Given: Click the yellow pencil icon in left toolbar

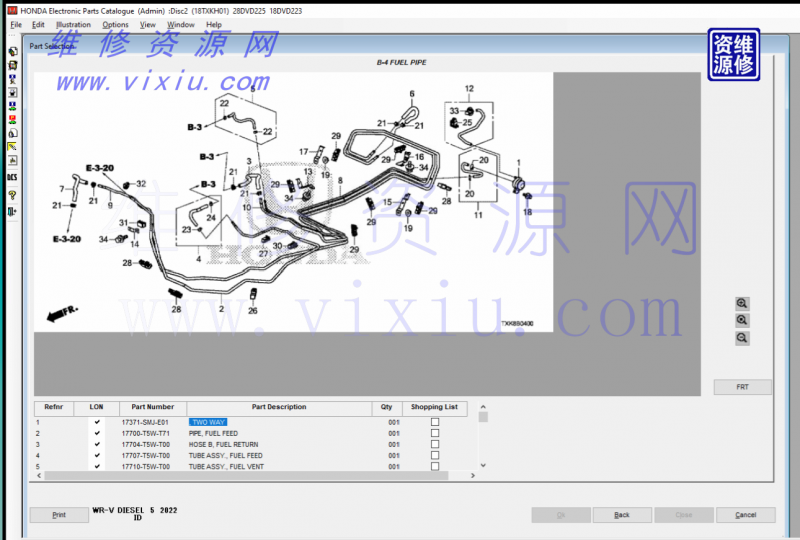Looking at the screenshot, I should click(x=12, y=147).
